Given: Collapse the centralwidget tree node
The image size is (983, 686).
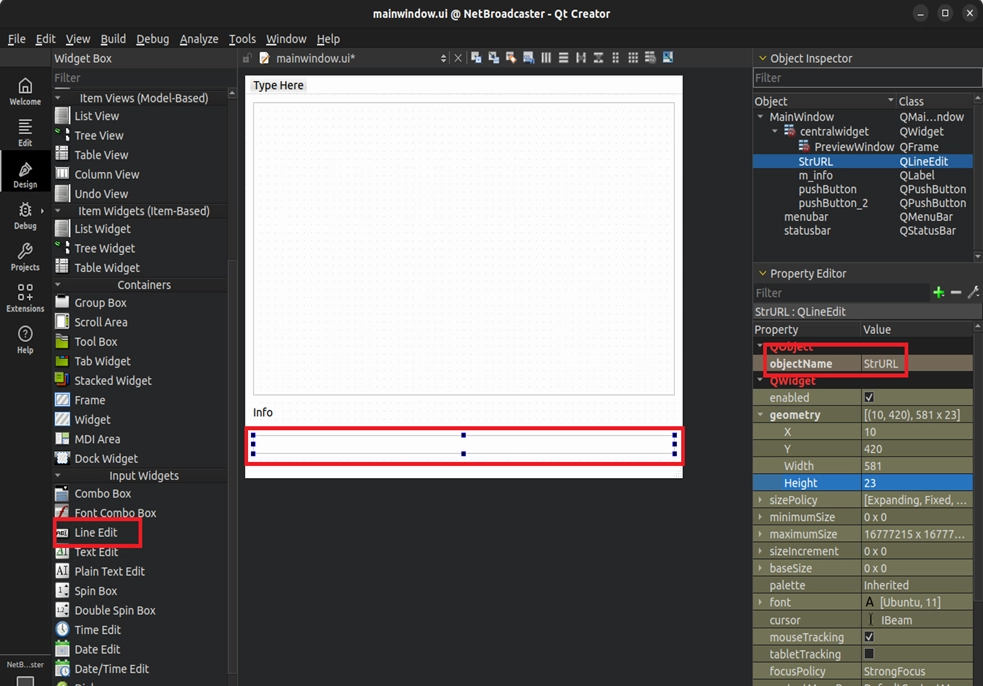Looking at the screenshot, I should pos(775,131).
